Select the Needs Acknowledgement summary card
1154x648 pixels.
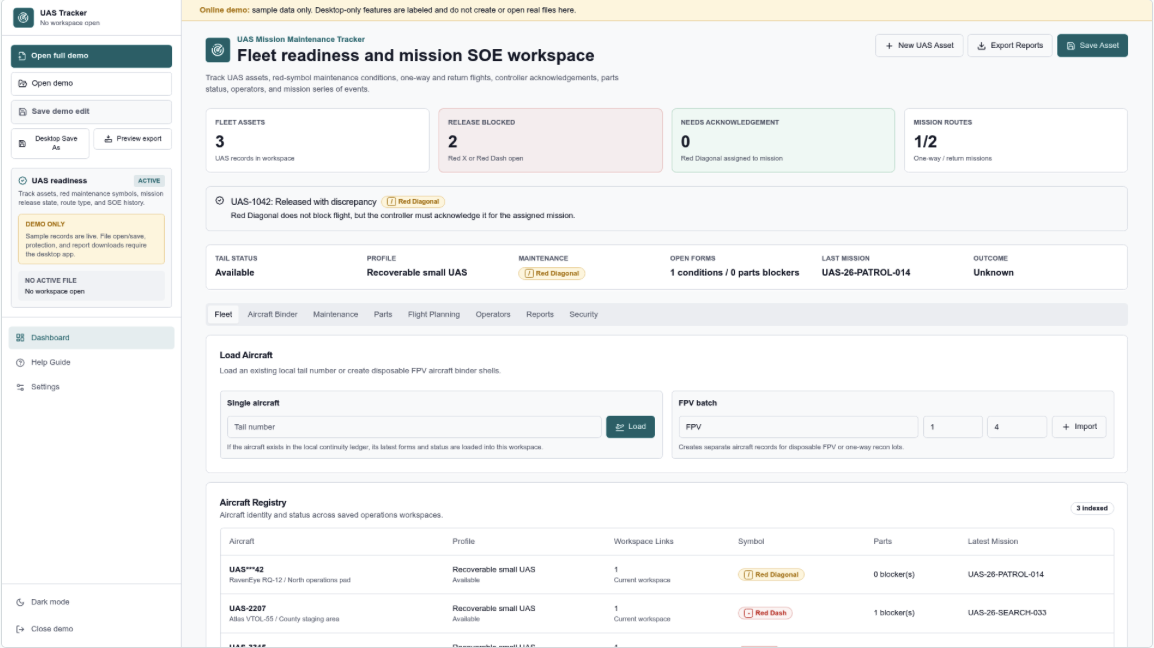783,141
